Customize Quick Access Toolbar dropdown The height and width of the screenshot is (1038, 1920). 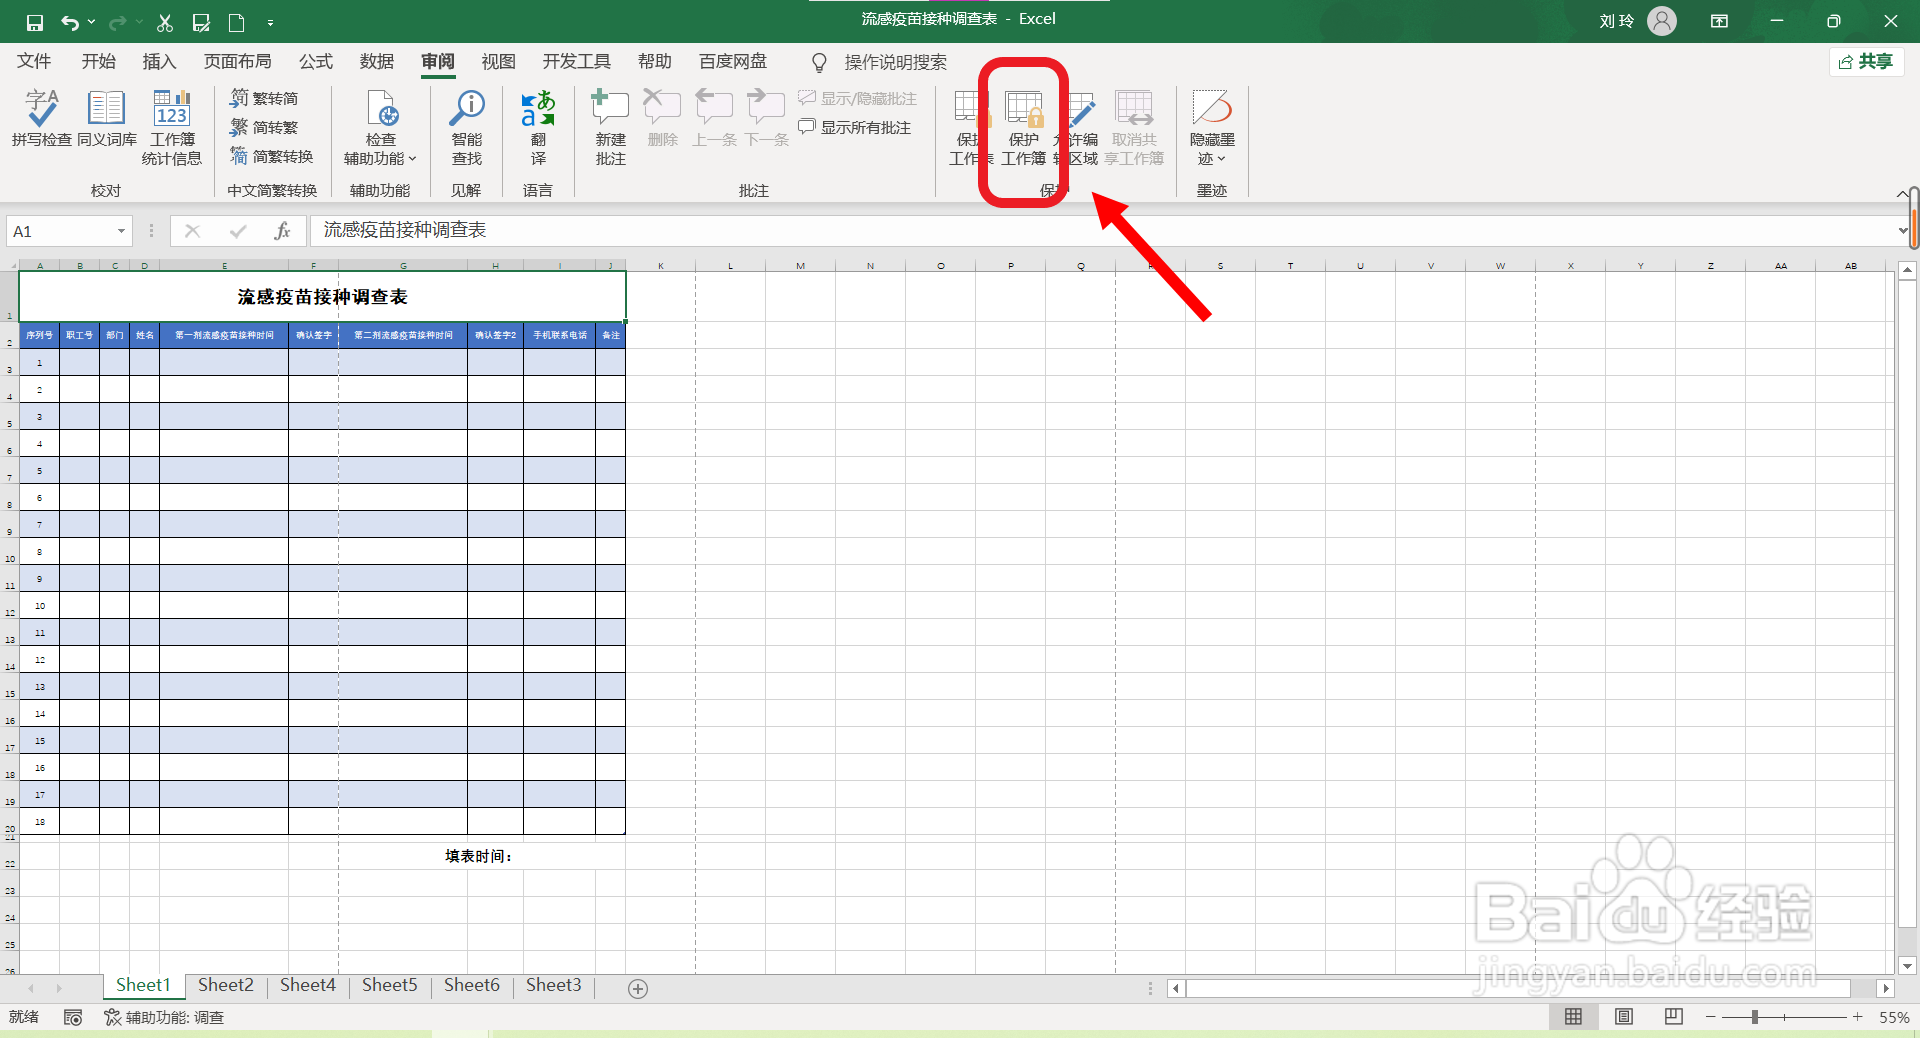pyautogui.click(x=271, y=22)
